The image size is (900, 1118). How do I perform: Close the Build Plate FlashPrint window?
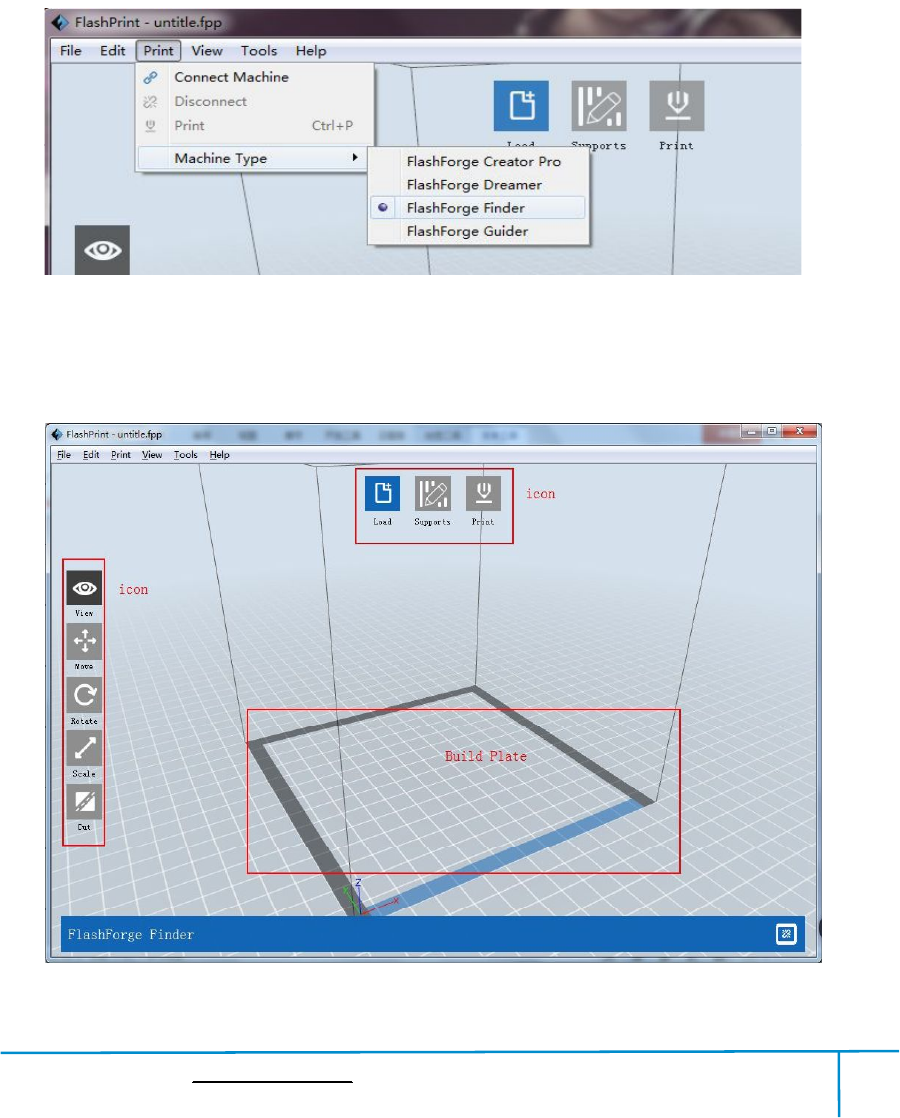[x=799, y=431]
